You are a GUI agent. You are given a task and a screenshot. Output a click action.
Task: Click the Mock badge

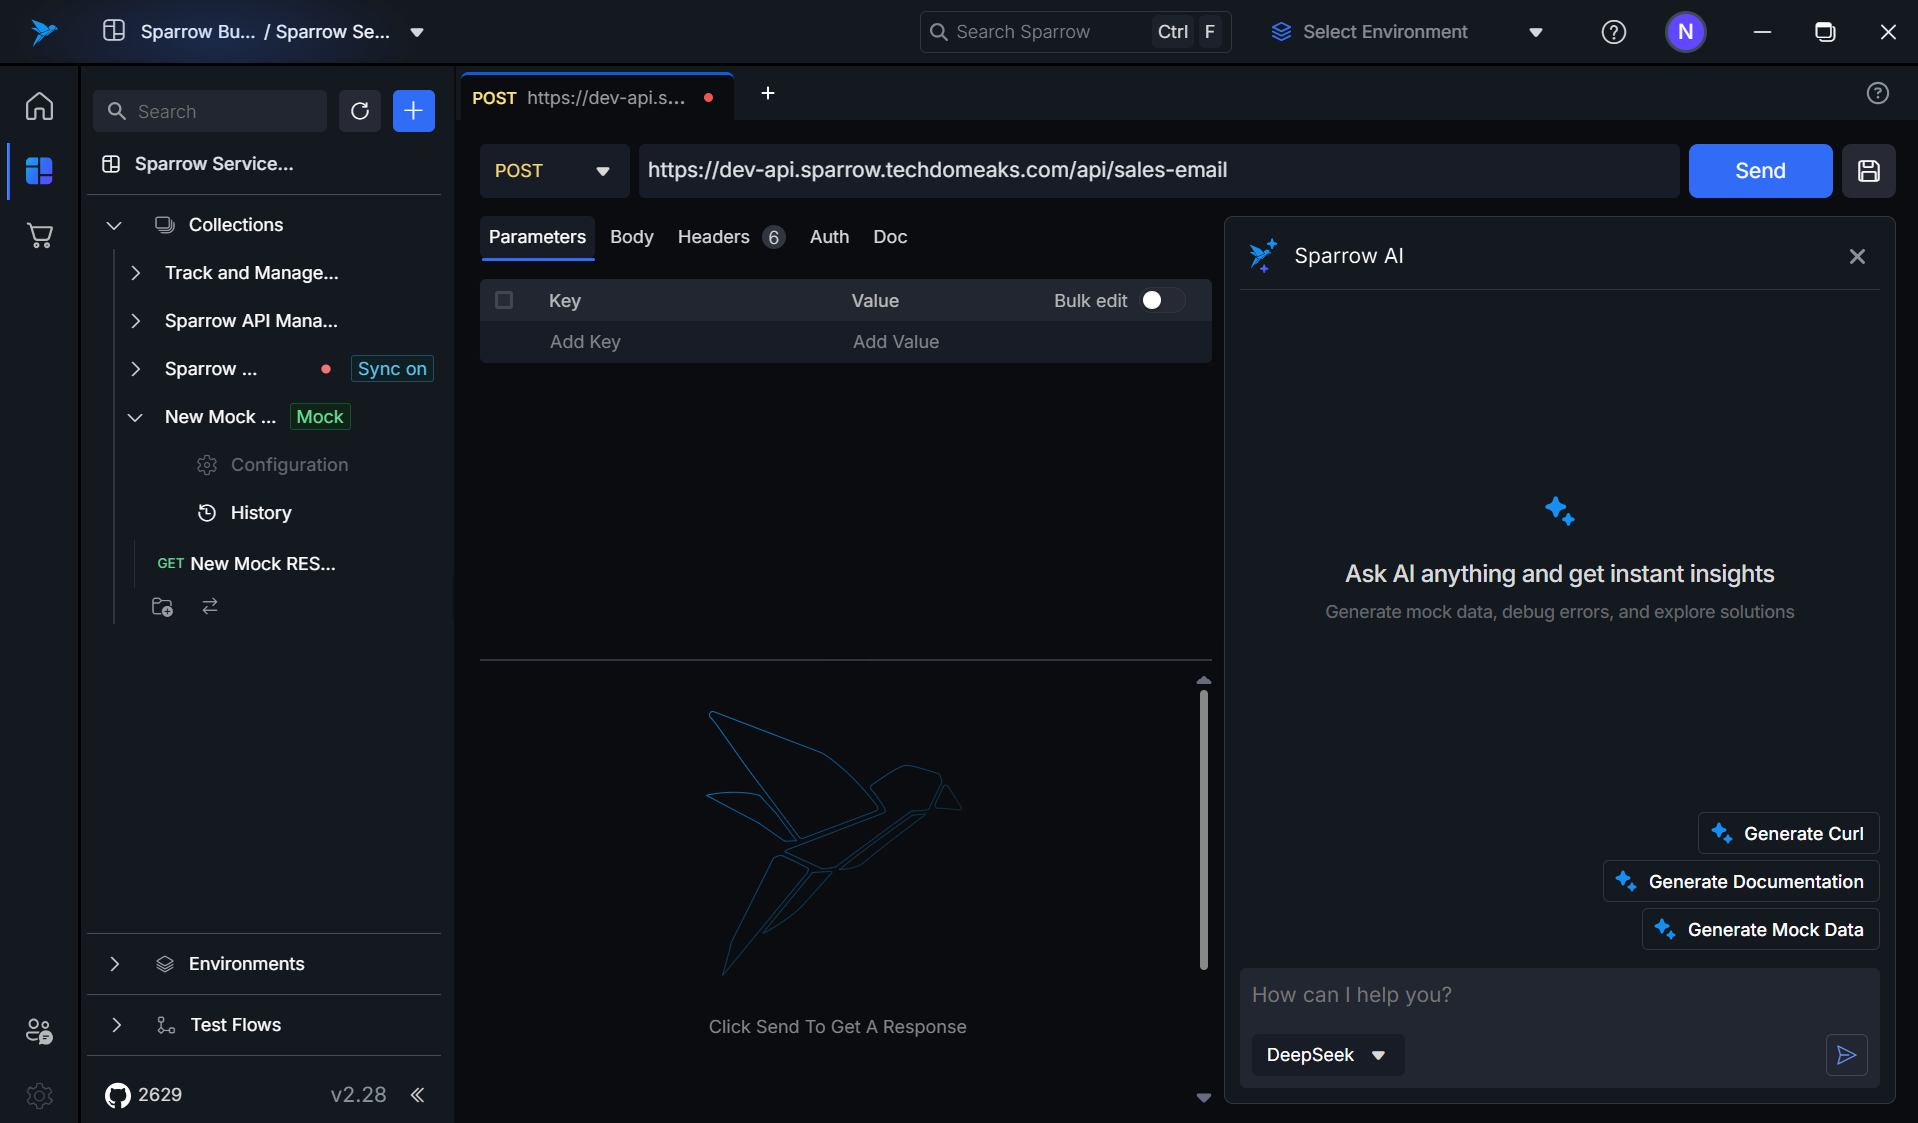pos(320,417)
